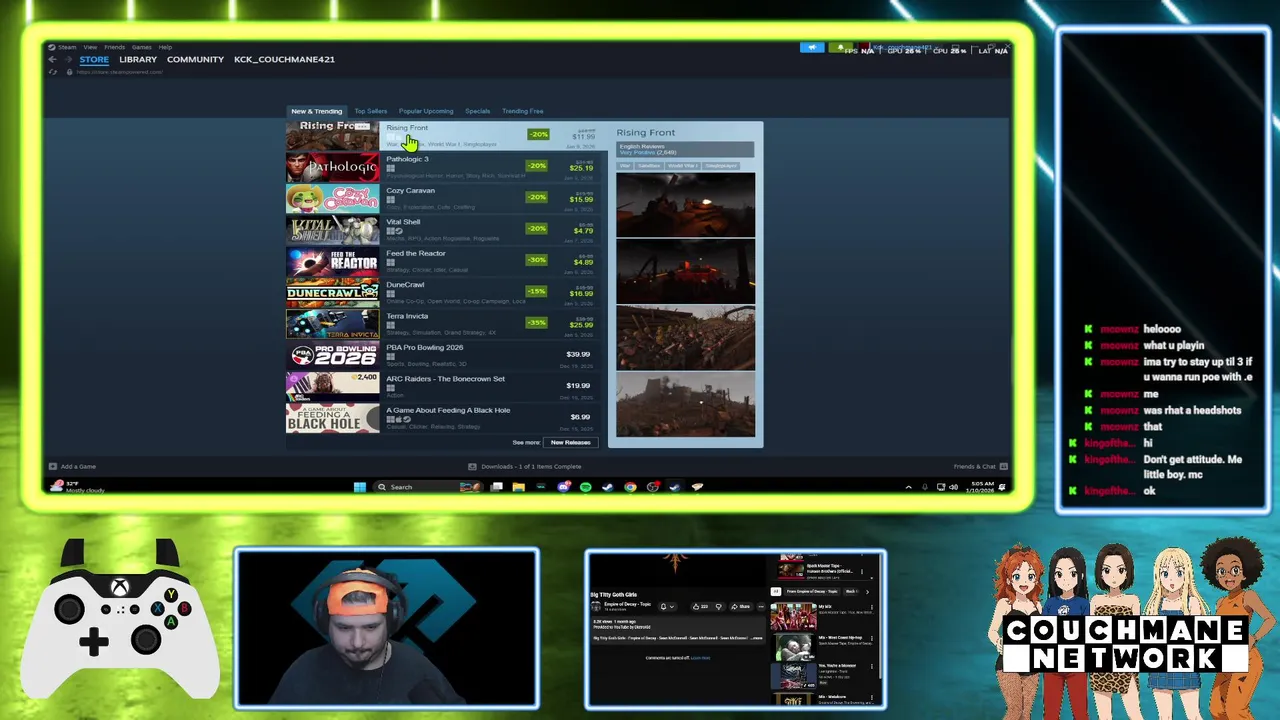Click the New Releases button
The height and width of the screenshot is (720, 1280).
[x=570, y=442]
